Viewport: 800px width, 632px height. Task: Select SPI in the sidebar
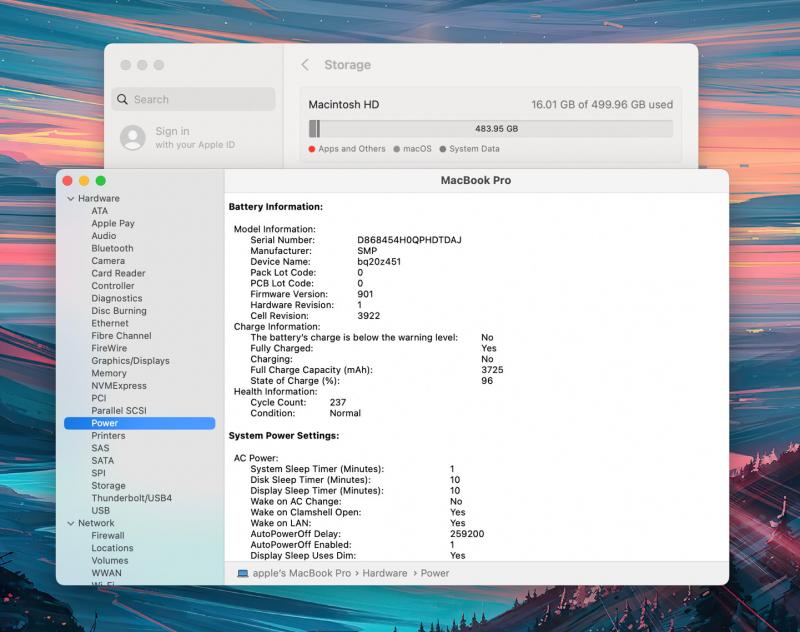point(98,473)
